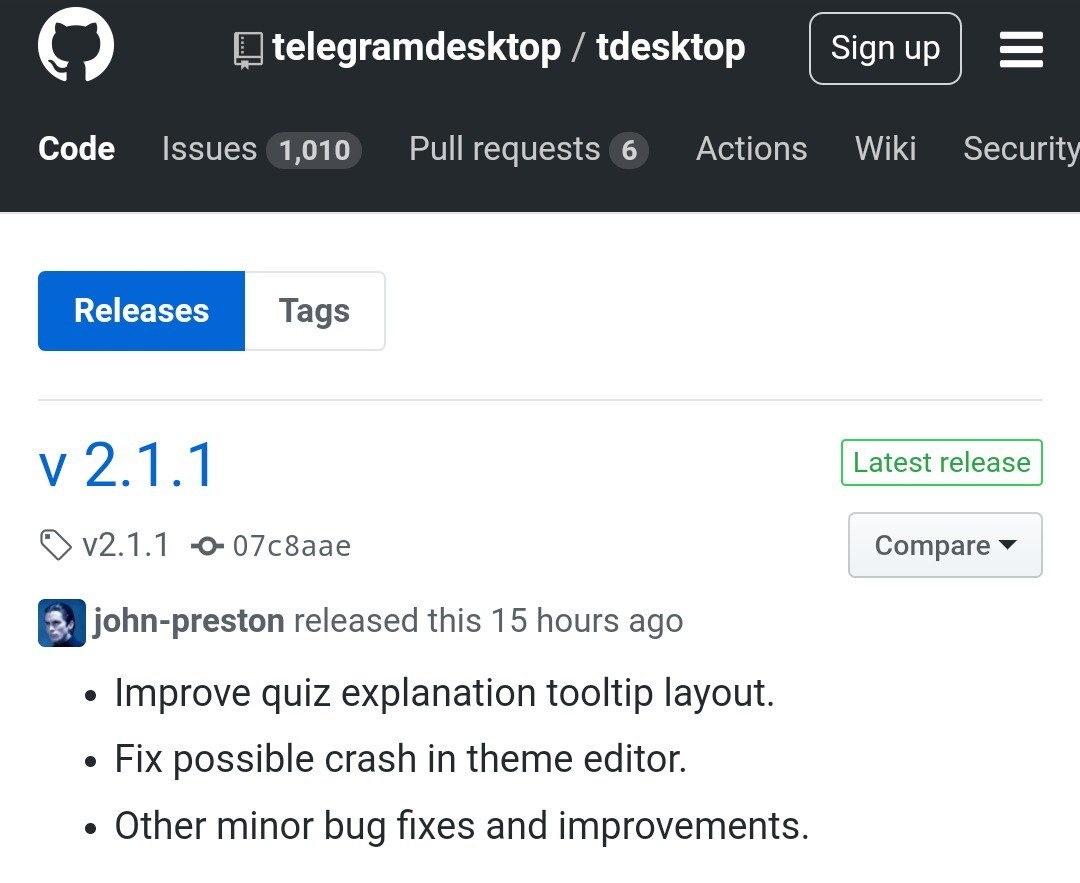This screenshot has width=1080, height=883.
Task: Visit the john-preston profile link
Action: click(189, 621)
